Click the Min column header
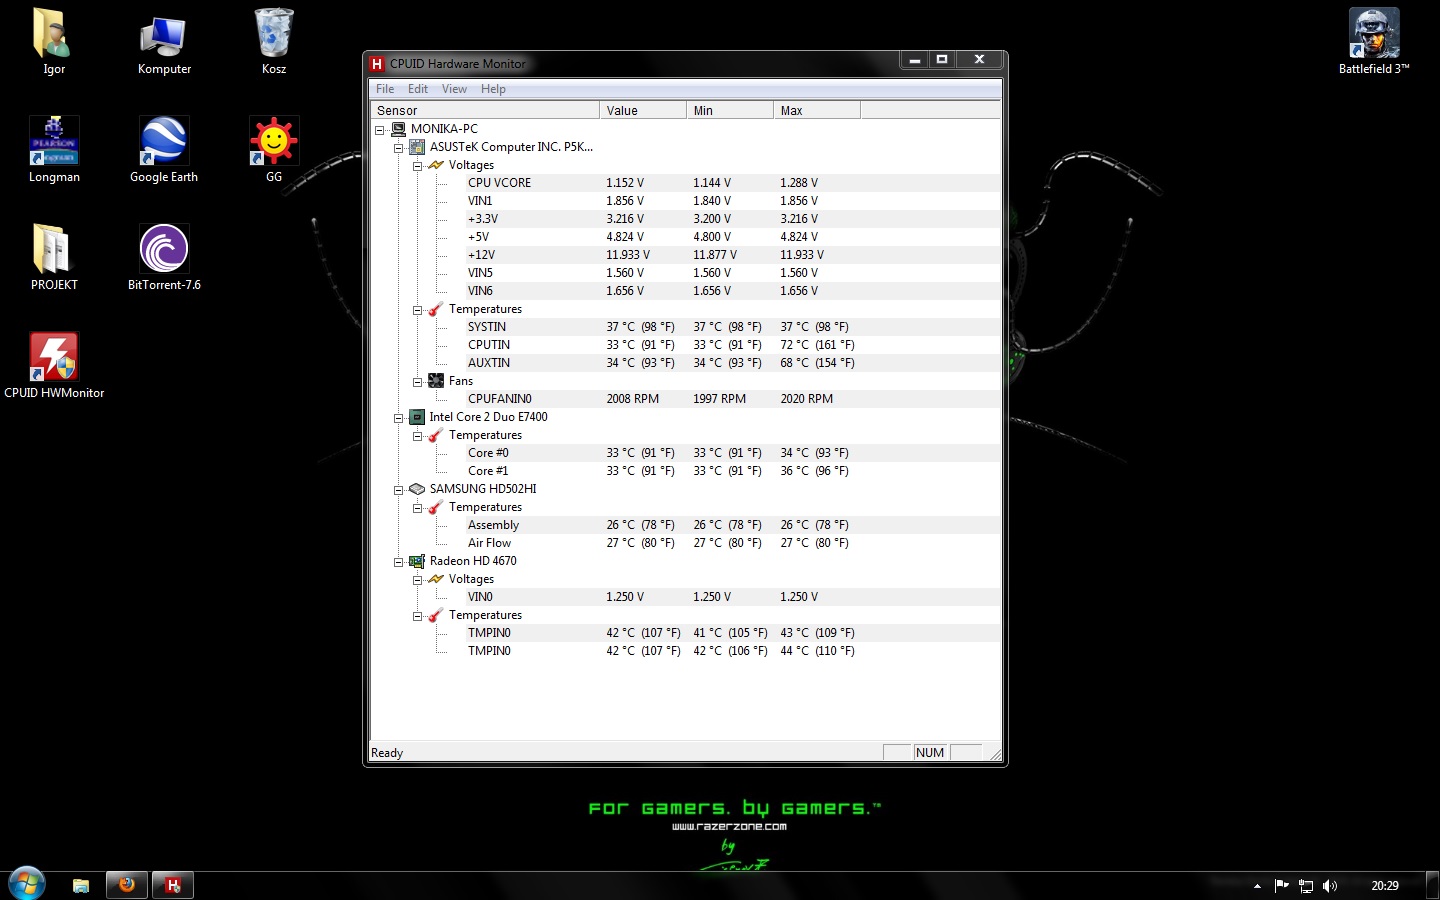The image size is (1440, 900). point(730,110)
